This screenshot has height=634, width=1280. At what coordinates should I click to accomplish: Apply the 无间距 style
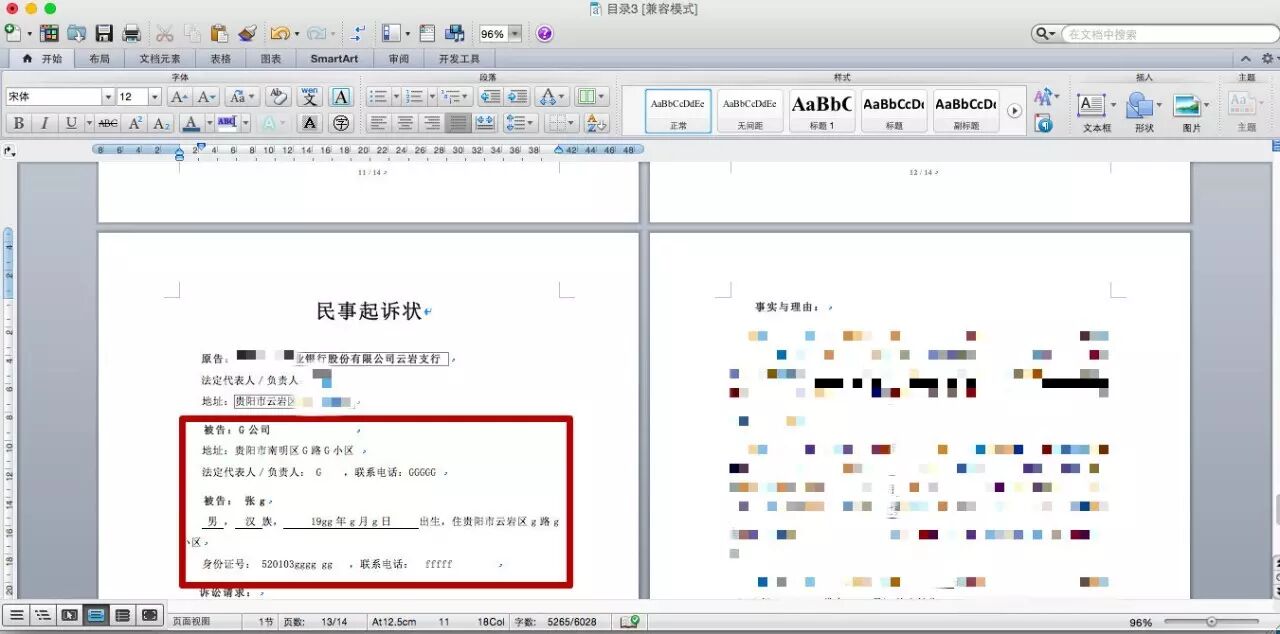tap(750, 110)
